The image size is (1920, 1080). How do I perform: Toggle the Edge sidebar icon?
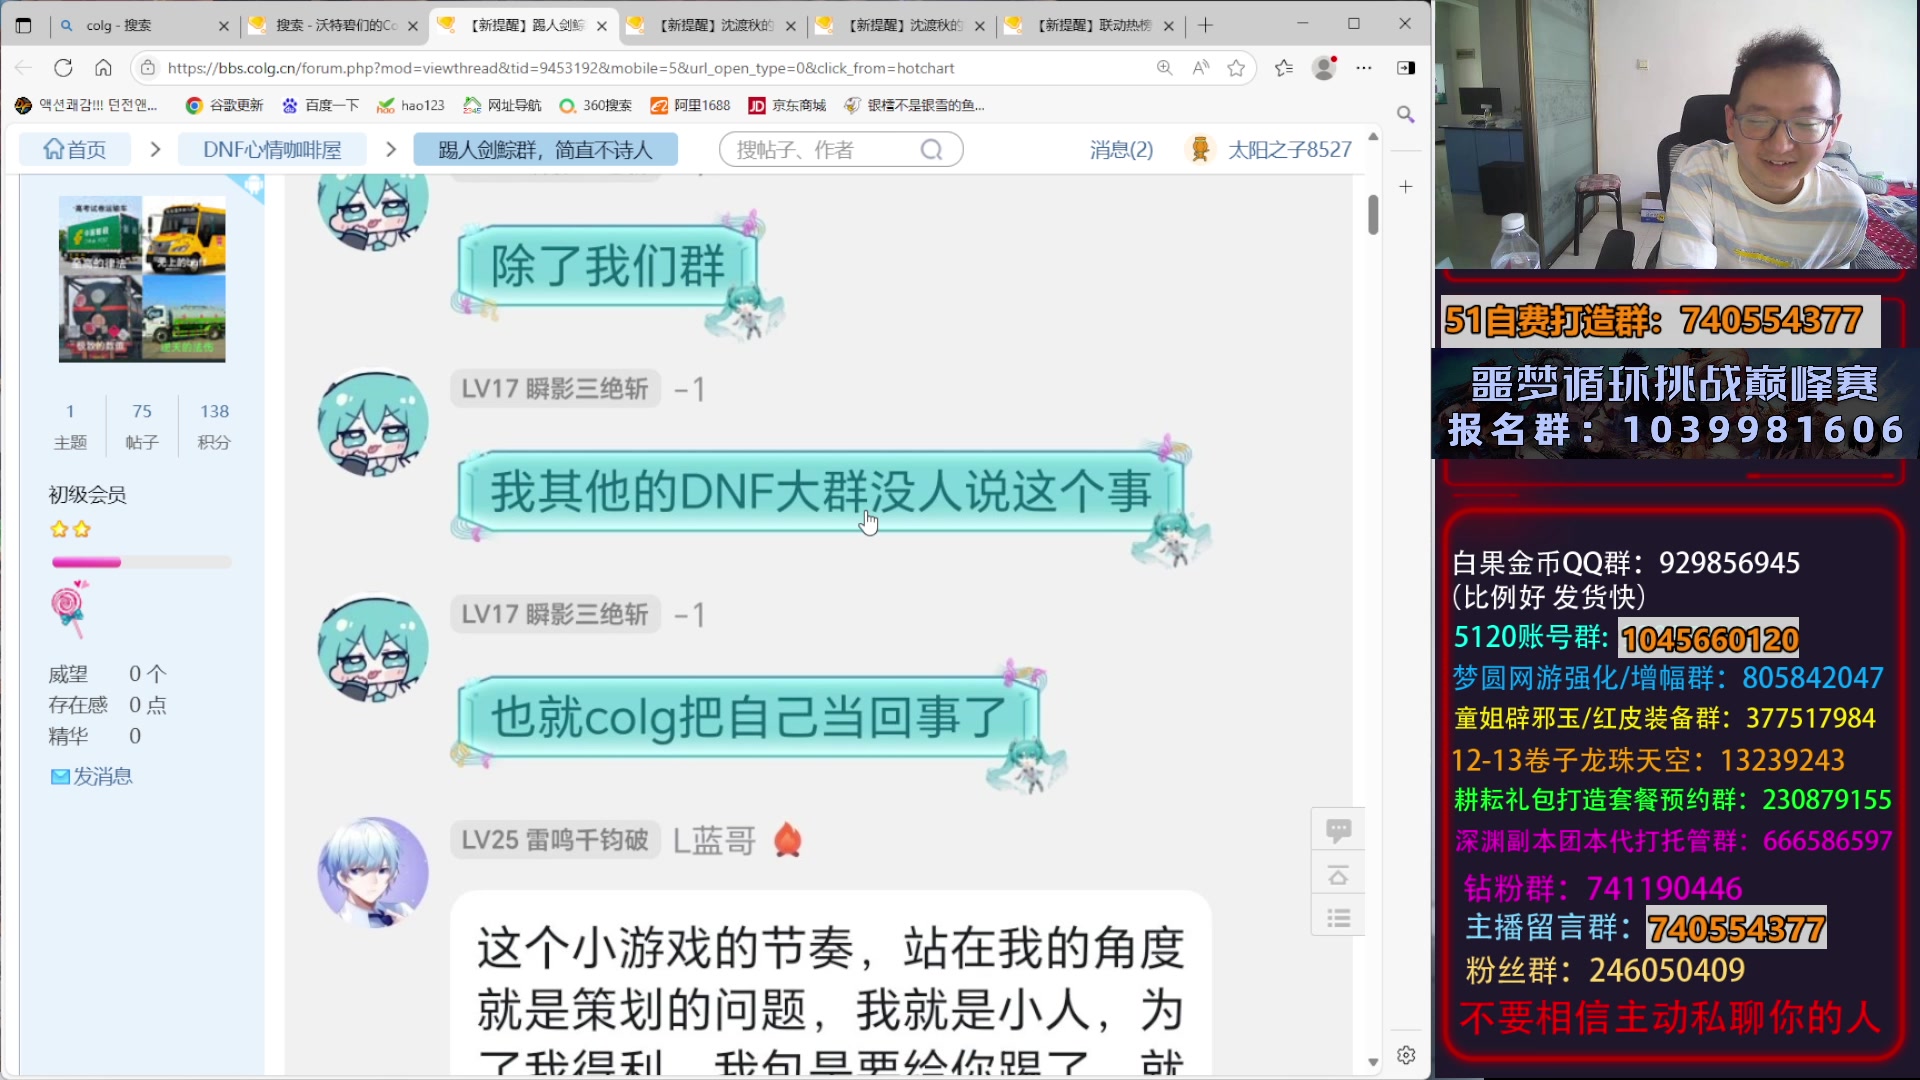pos(1406,68)
